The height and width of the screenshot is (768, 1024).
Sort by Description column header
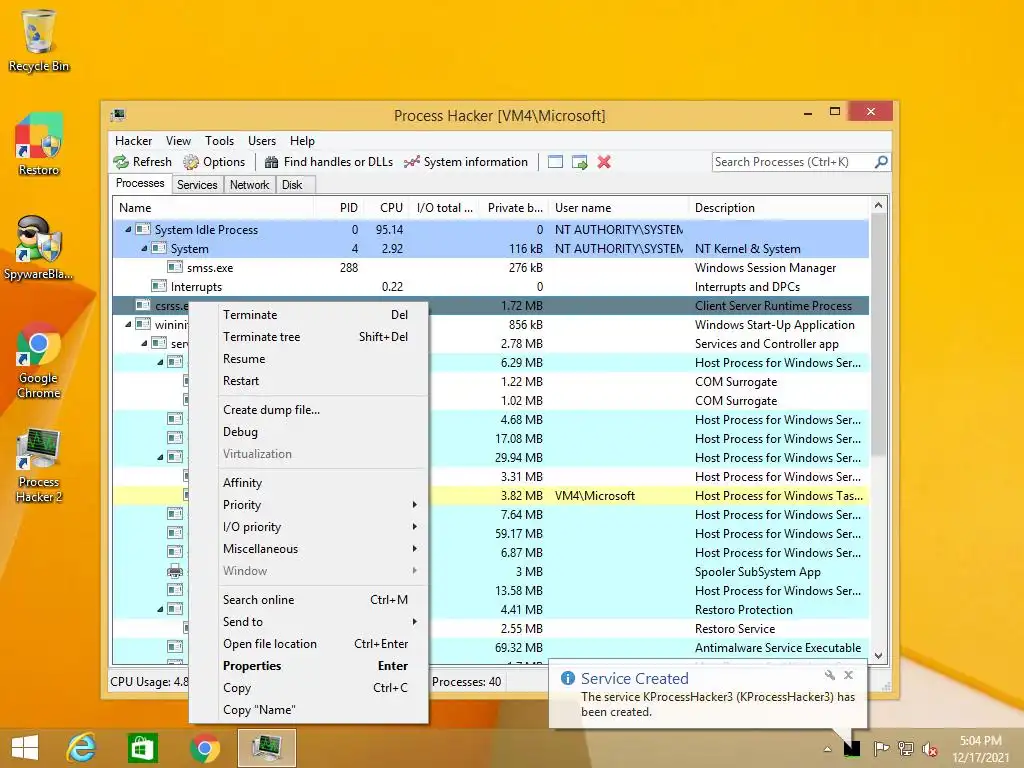click(x=779, y=208)
